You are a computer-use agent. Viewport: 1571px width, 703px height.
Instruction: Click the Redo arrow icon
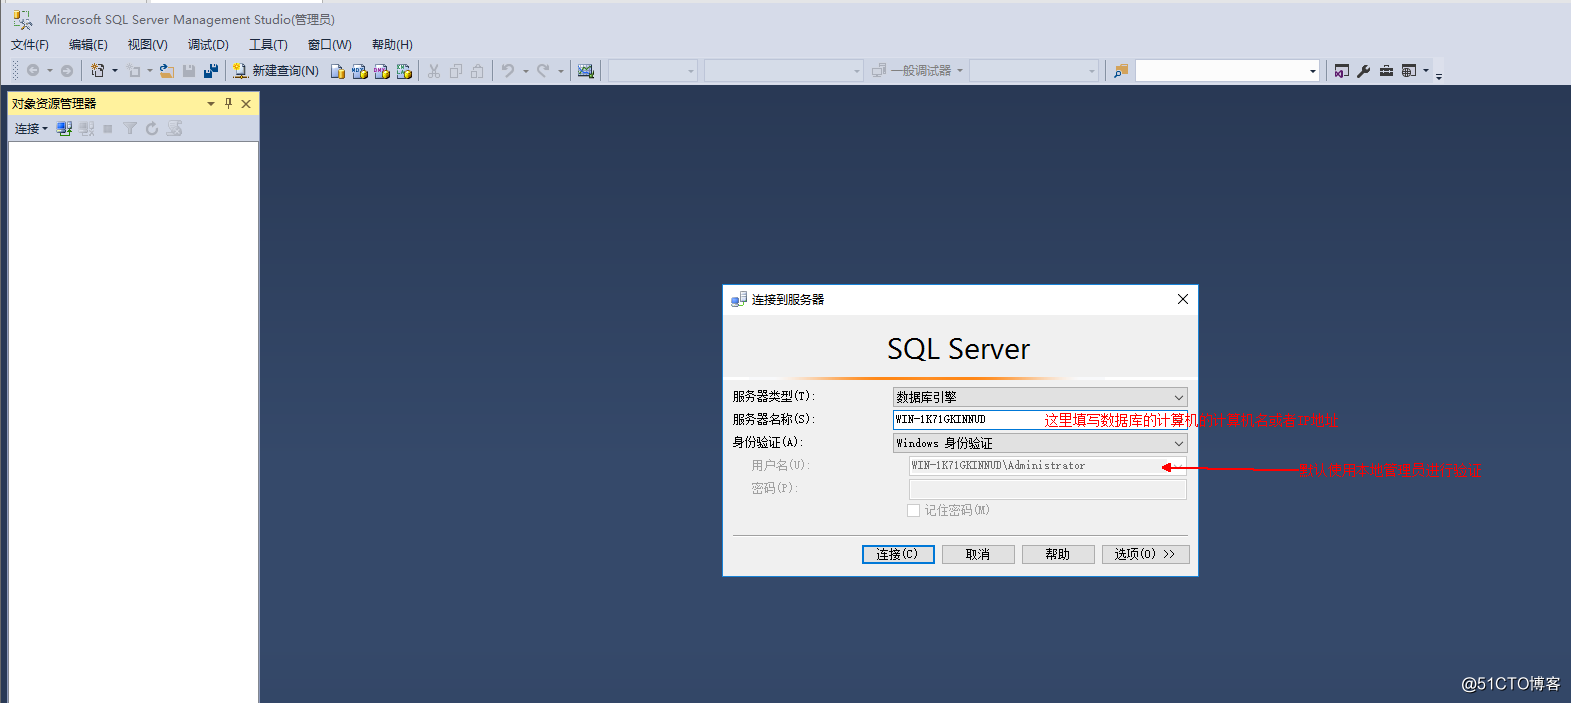coord(543,71)
